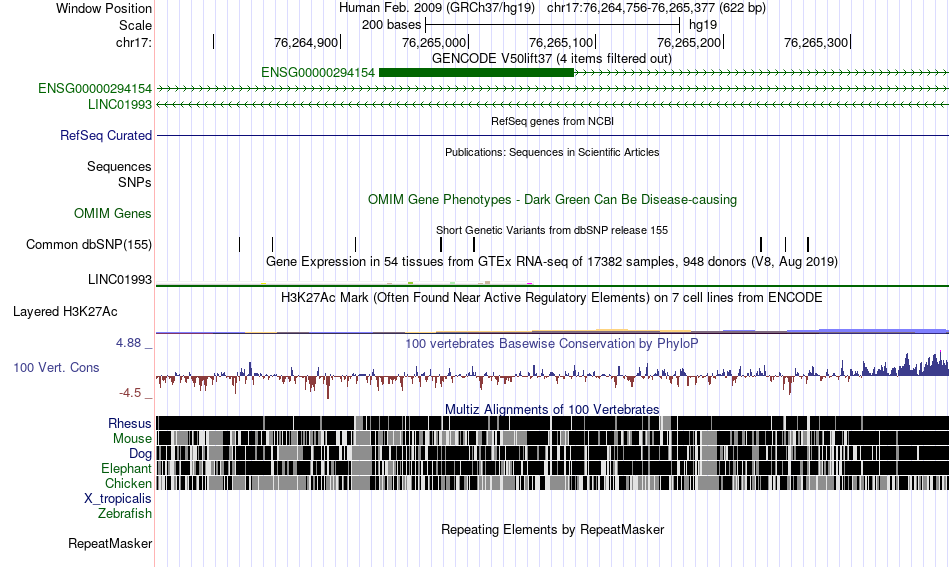The width and height of the screenshot is (950, 567).
Task: Click the 100 Vert. Cons label
Action: click(x=56, y=367)
